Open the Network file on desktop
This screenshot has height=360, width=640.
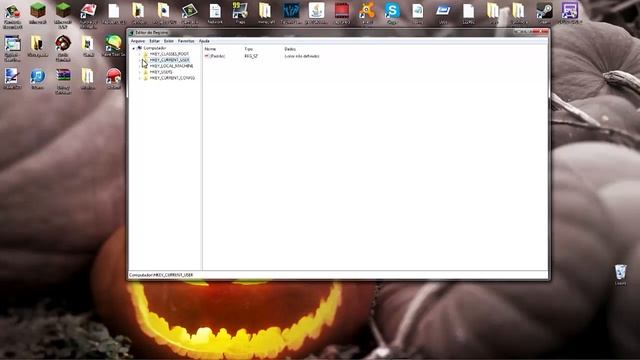click(215, 11)
